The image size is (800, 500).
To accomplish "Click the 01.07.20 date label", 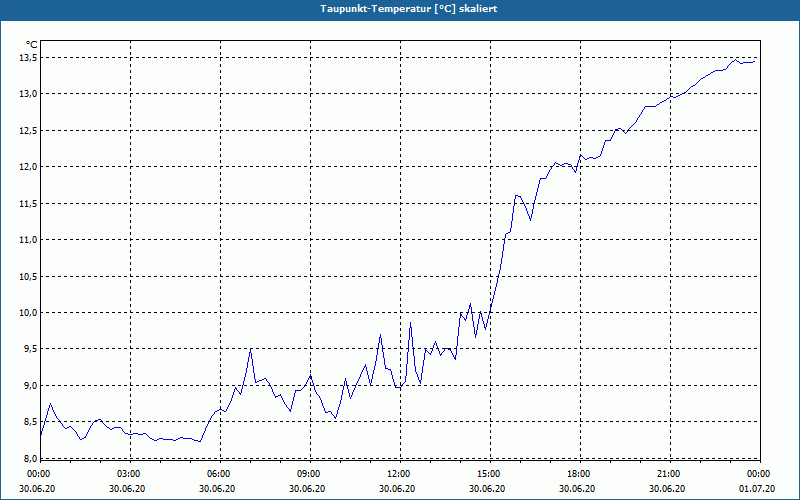I will tap(757, 489).
